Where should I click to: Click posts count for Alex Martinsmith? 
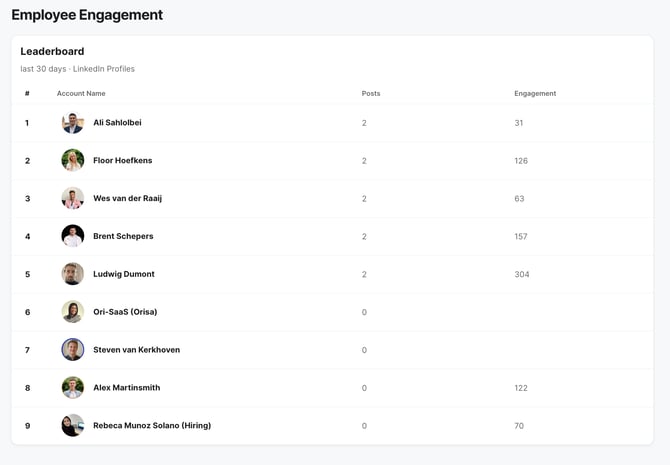coord(364,388)
